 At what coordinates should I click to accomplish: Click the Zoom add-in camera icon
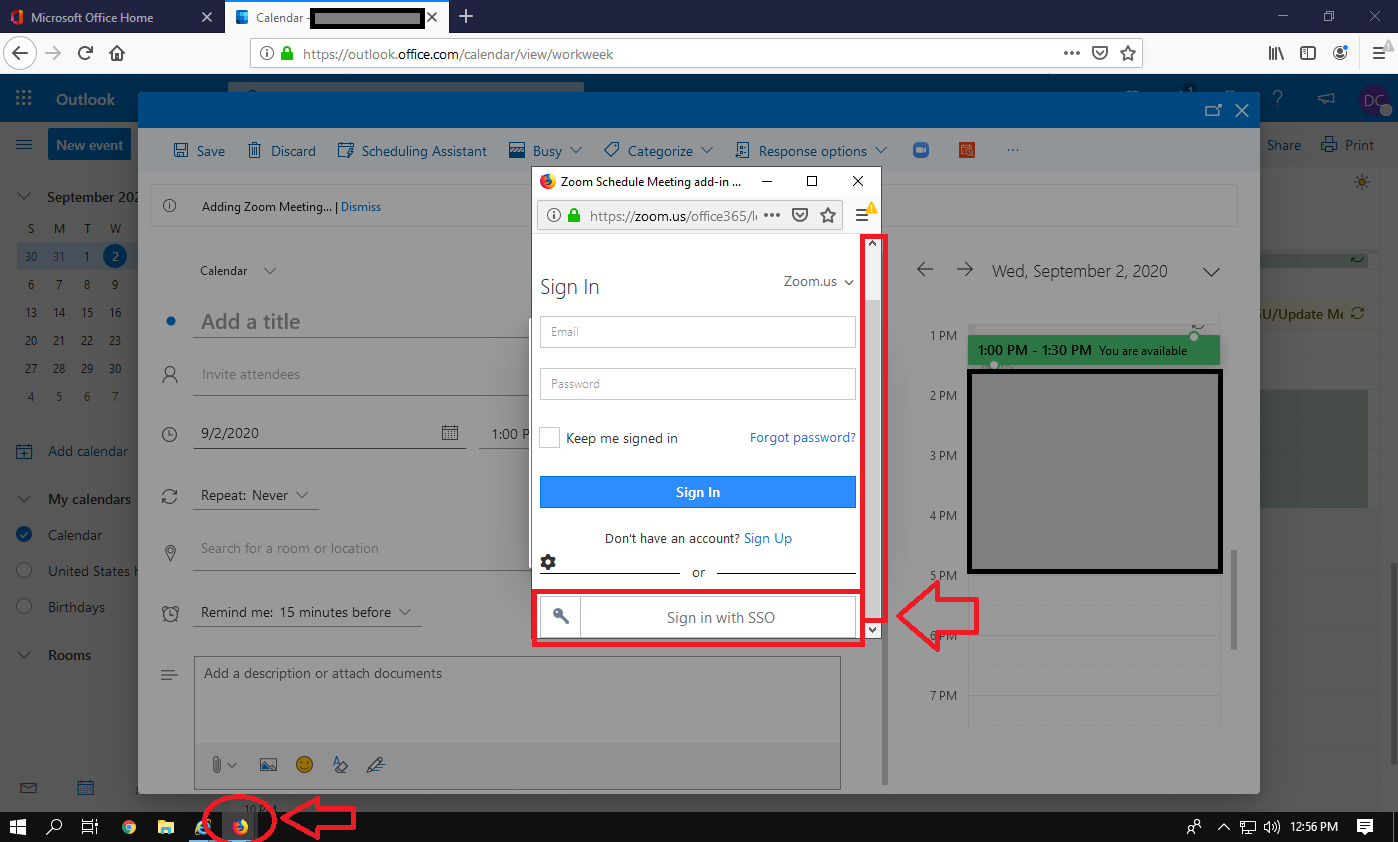pos(921,150)
